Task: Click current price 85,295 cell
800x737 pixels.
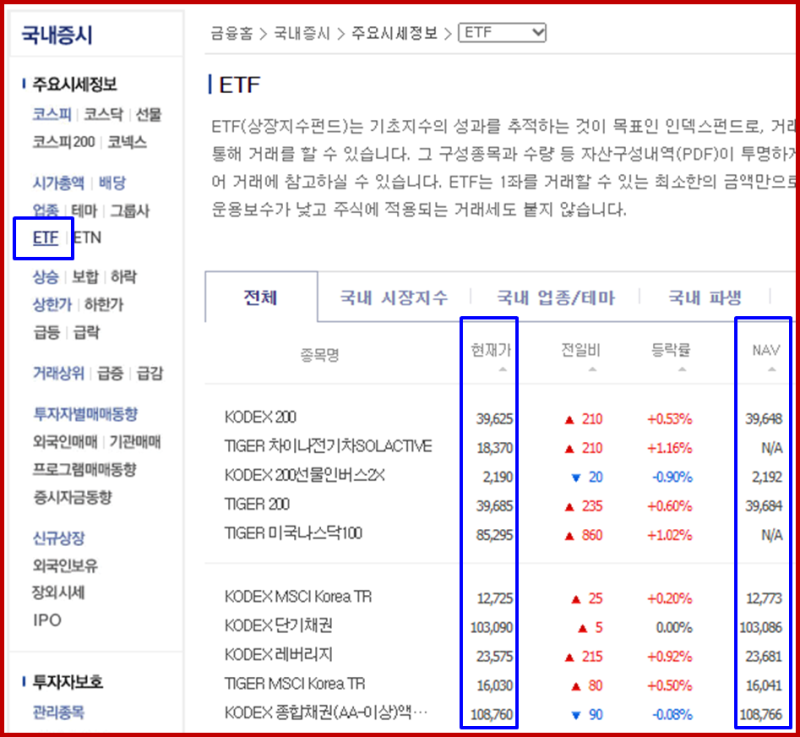Action: pyautogui.click(x=494, y=535)
